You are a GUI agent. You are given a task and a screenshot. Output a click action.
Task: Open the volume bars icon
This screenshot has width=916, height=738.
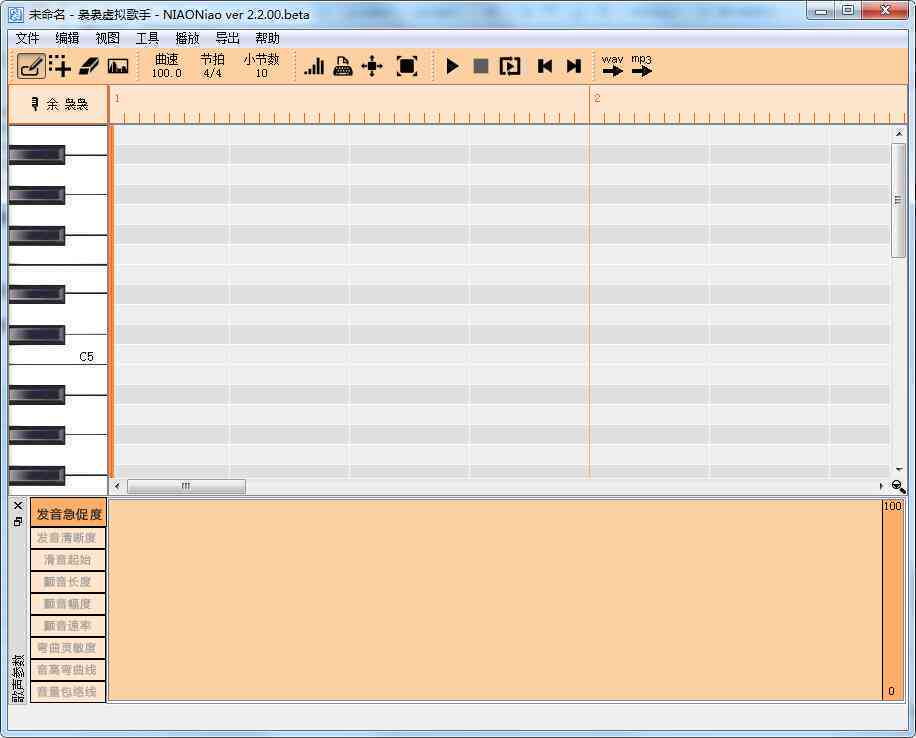[314, 66]
